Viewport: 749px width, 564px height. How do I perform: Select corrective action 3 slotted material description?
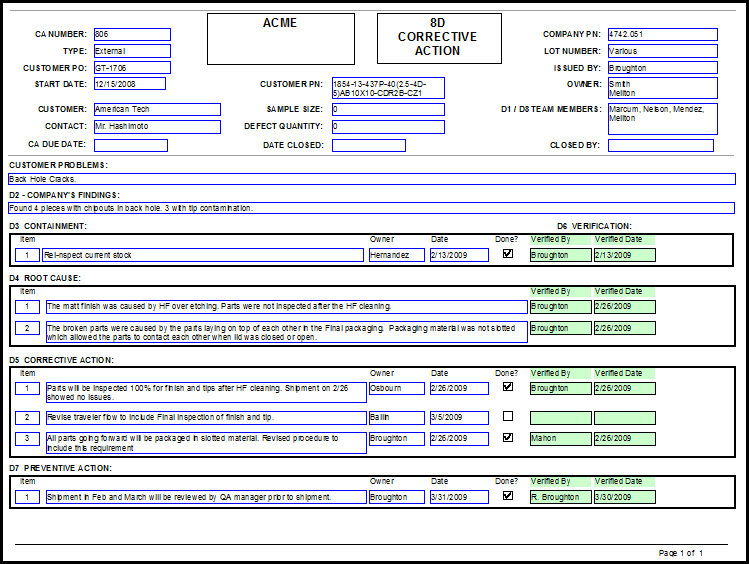(x=206, y=443)
